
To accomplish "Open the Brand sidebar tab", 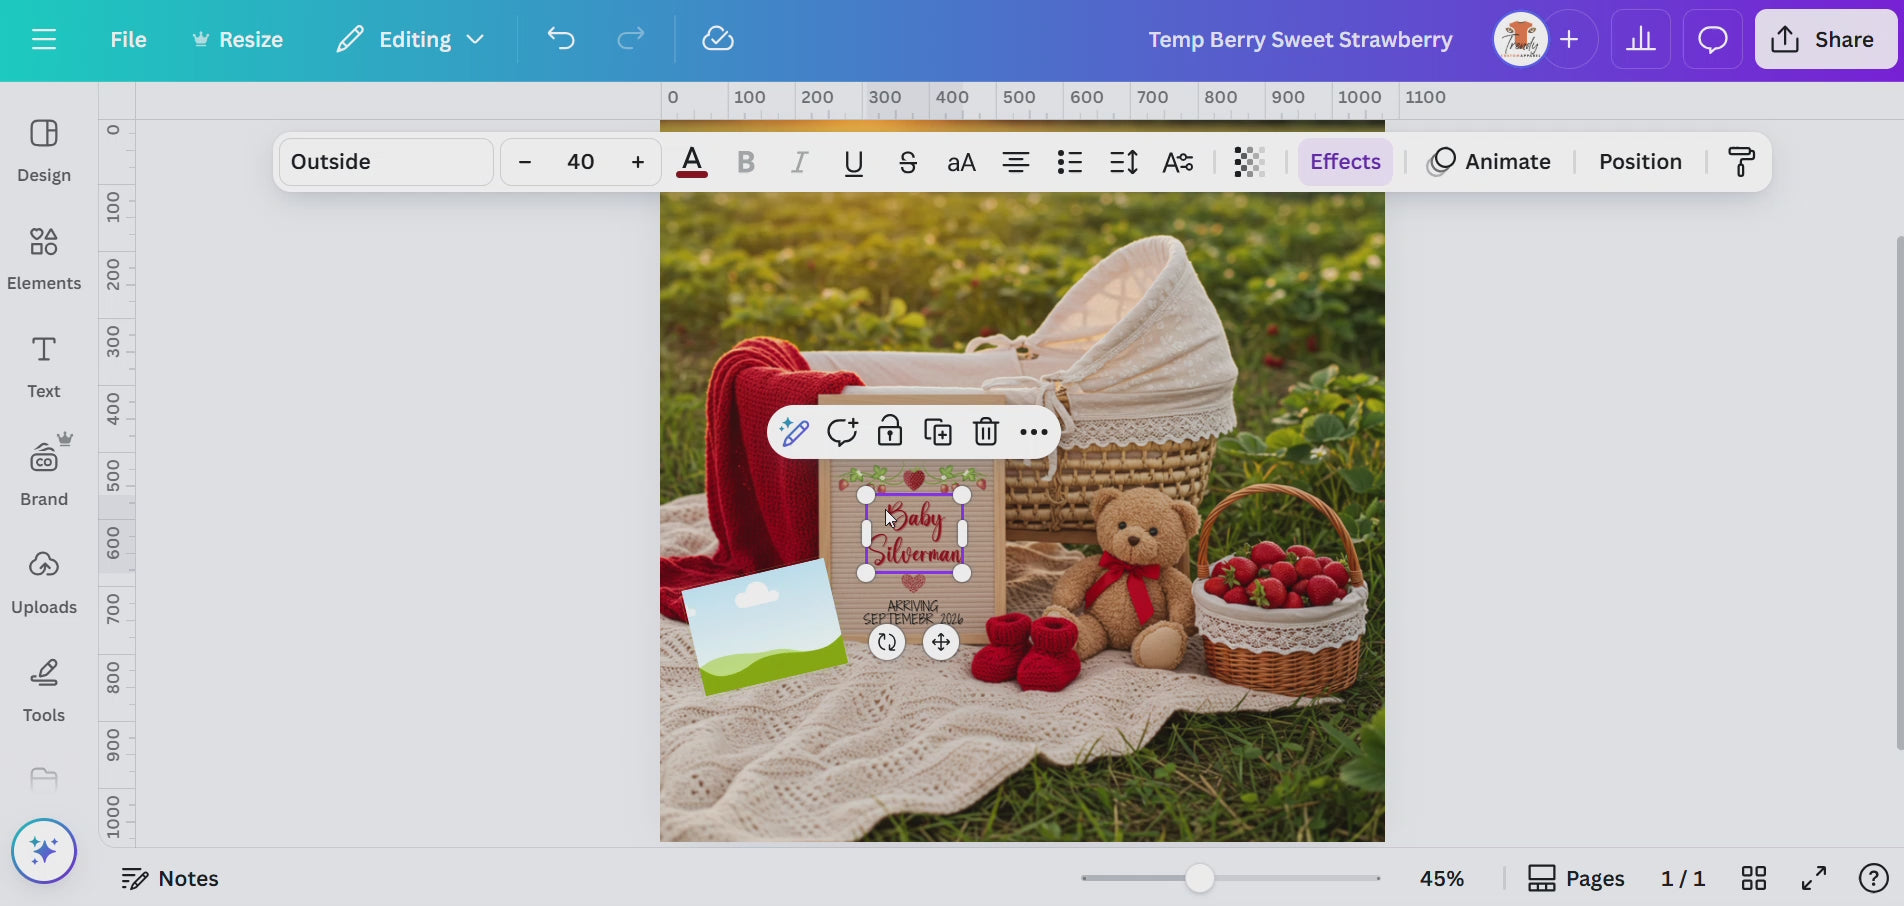I will pos(44,475).
